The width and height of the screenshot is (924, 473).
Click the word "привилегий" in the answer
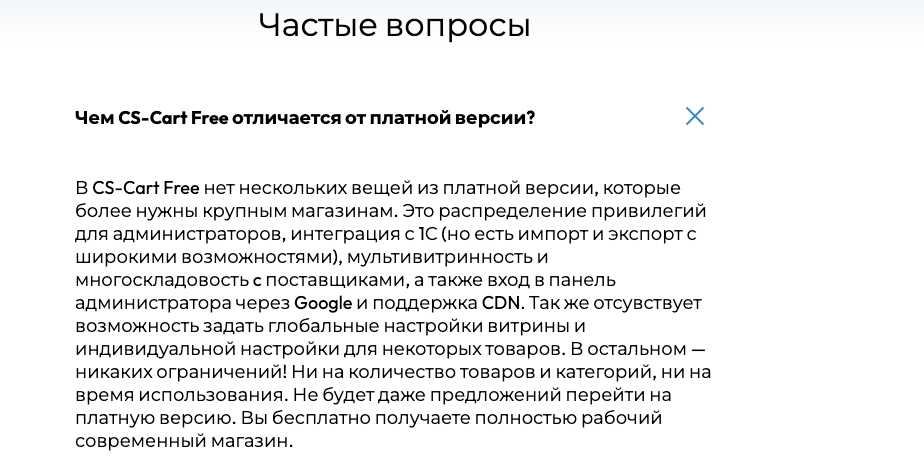pyautogui.click(x=653, y=210)
